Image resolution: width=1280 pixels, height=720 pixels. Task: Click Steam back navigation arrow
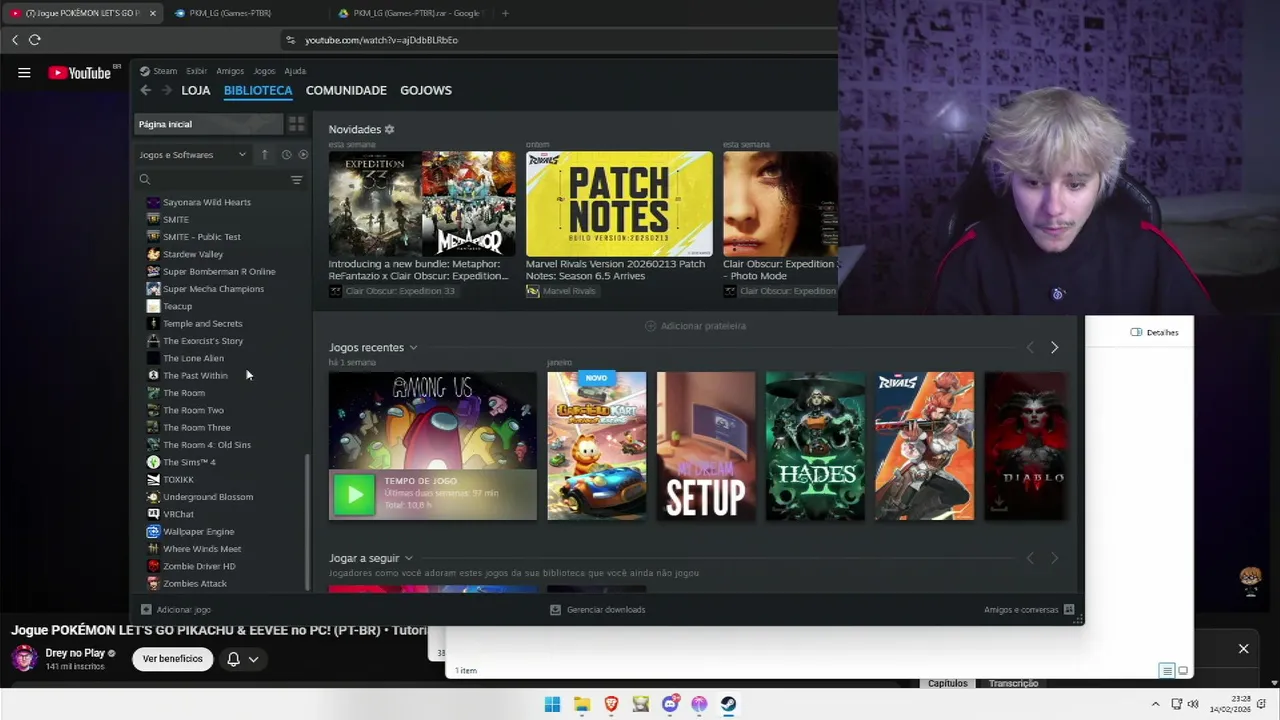[145, 90]
